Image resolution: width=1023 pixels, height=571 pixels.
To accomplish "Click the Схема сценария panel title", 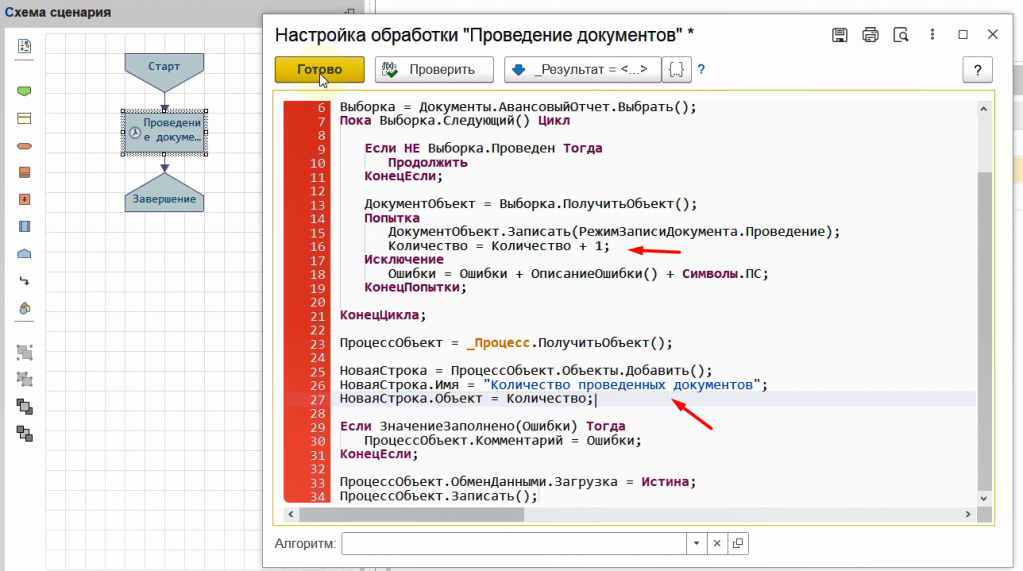I will (x=58, y=12).
